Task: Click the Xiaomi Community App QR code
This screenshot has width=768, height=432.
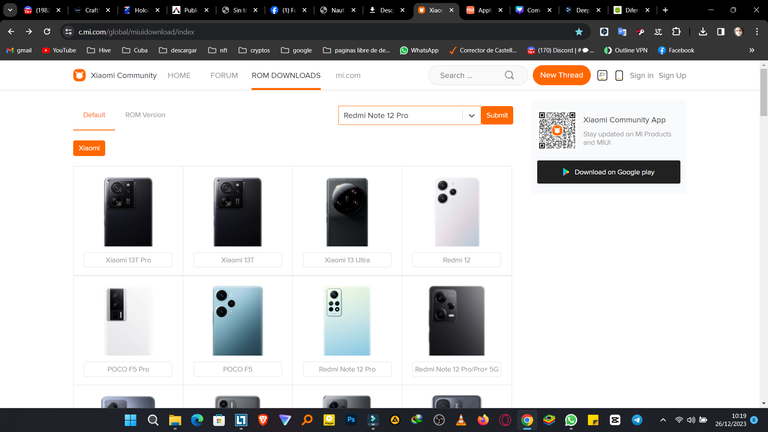Action: pyautogui.click(x=557, y=130)
